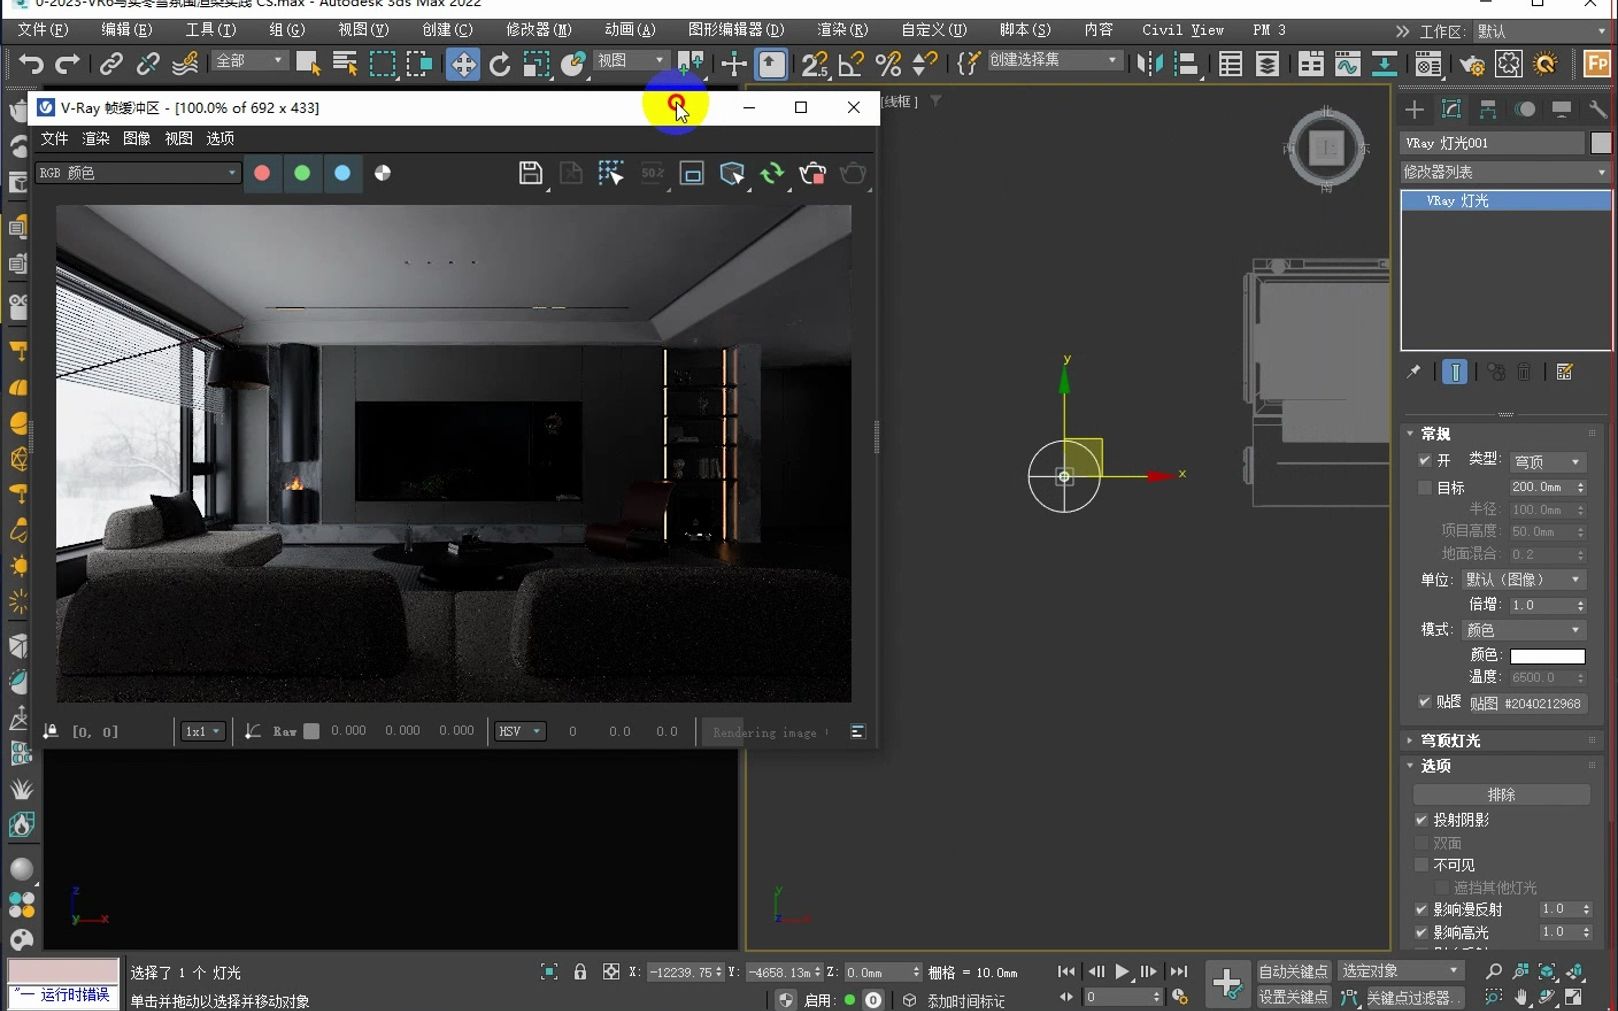
Task: Open the 模式 dropdown set to 颜色
Action: coord(1523,629)
